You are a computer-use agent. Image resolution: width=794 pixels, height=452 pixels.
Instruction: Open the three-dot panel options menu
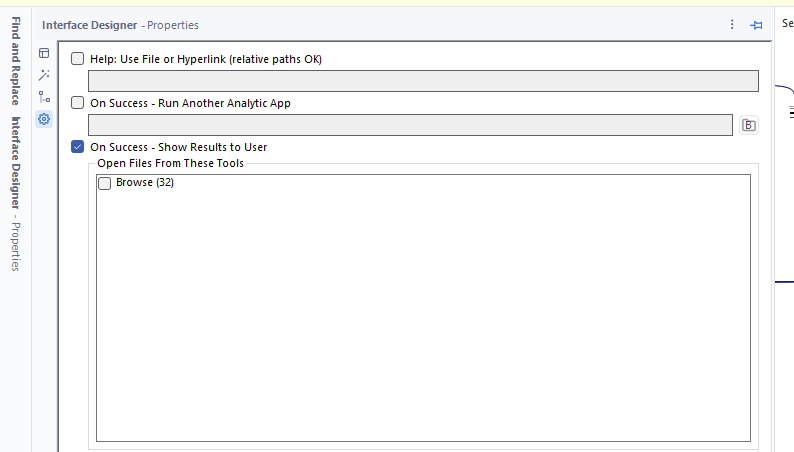[732, 25]
